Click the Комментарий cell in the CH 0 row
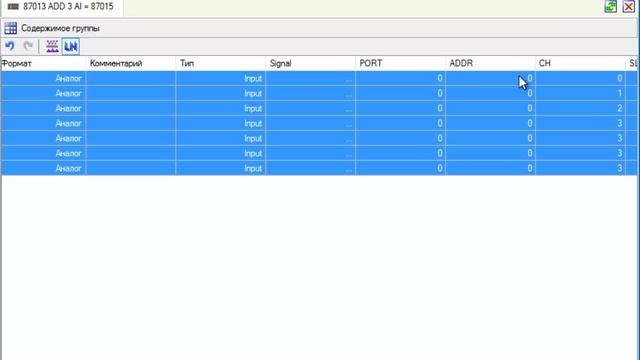This screenshot has width=640, height=360. [131, 78]
